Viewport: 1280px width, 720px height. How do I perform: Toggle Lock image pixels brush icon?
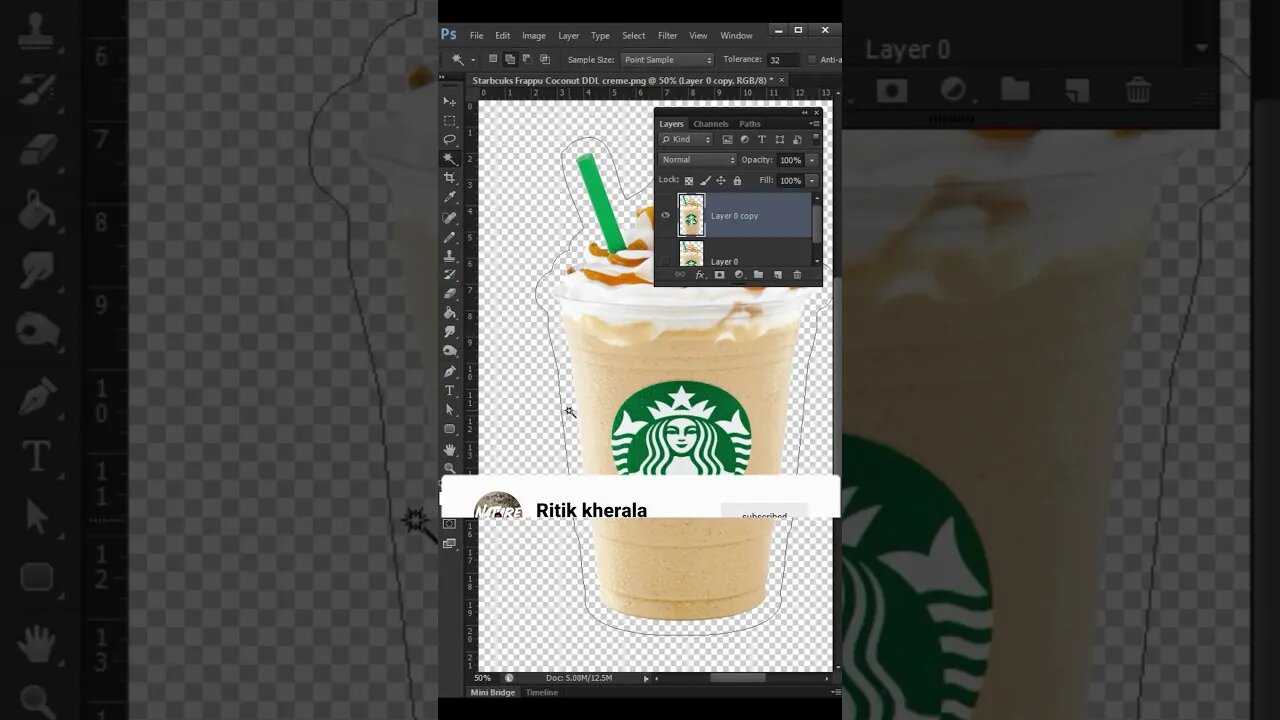705,181
